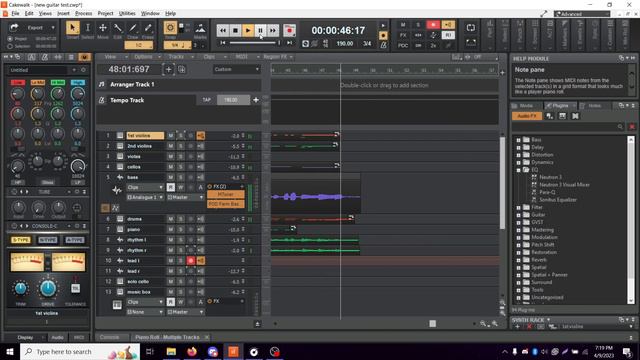Viewport: 640px width, 360px height.
Task: Switch to the Console tab
Action: [110, 337]
